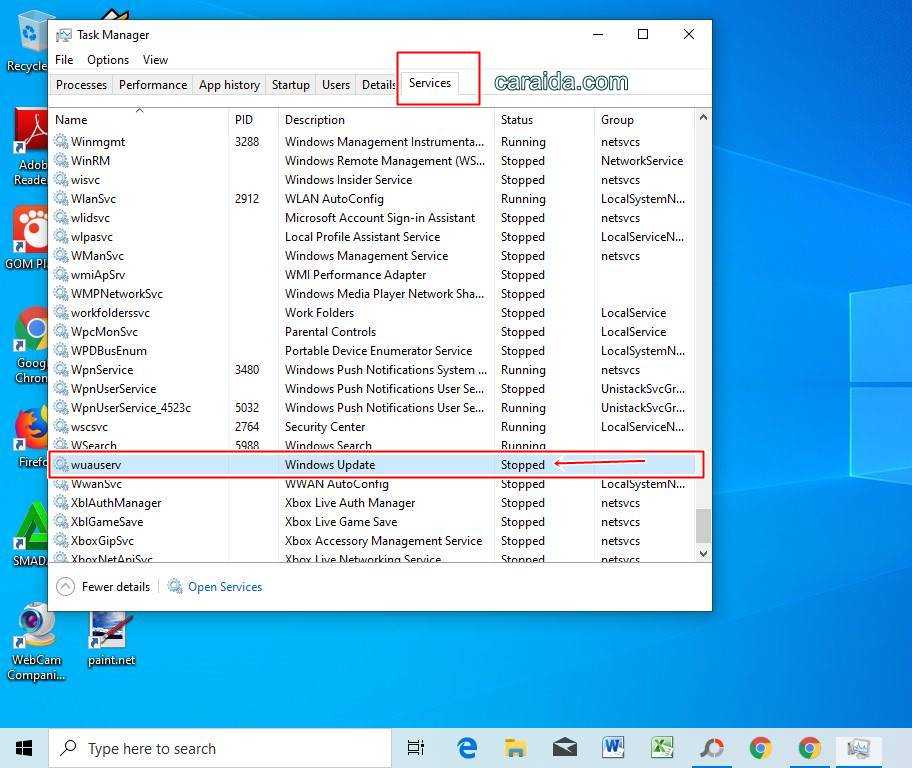Select the wmiApSrv service name
The height and width of the screenshot is (768, 912).
click(x=98, y=275)
